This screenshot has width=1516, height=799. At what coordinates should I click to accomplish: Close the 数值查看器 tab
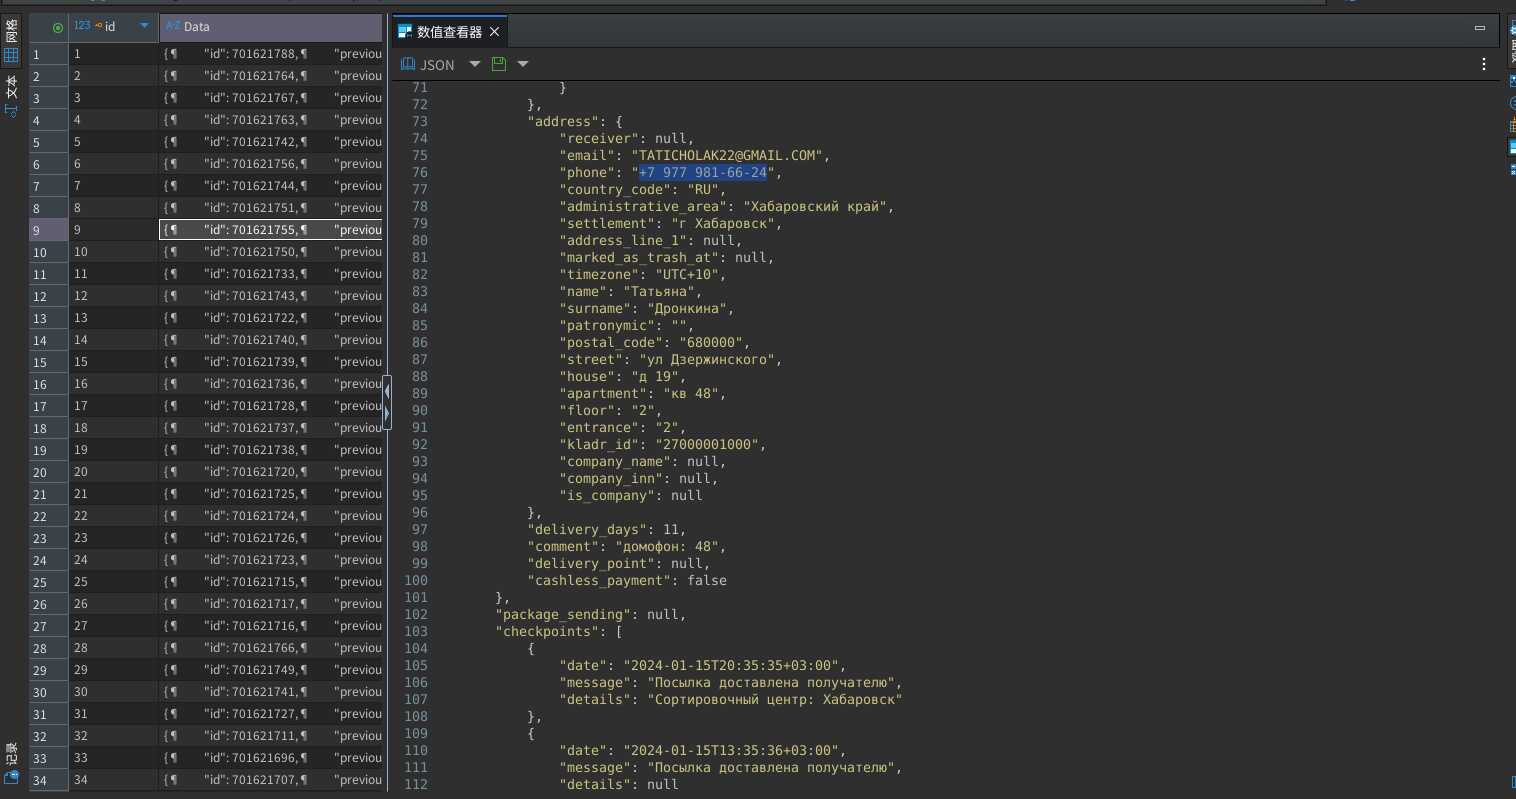point(494,32)
